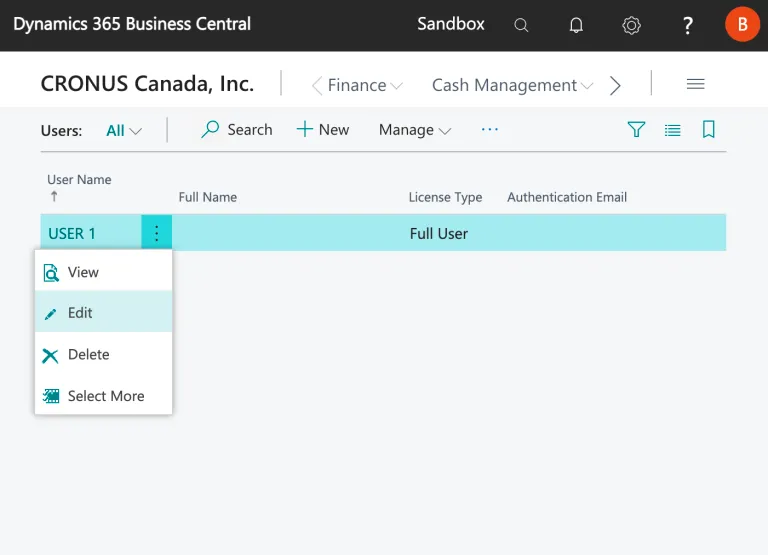Choose Delete in the context menu
Viewport: 768px width, 555px height.
[x=103, y=354]
